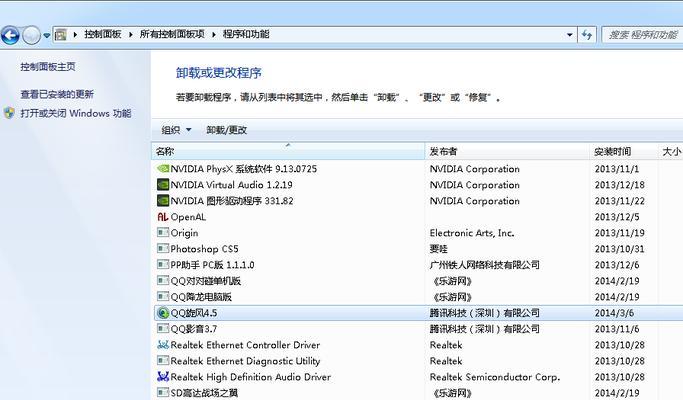Select the QQ旋风4.5 icon
The width and height of the screenshot is (683, 400).
162,313
